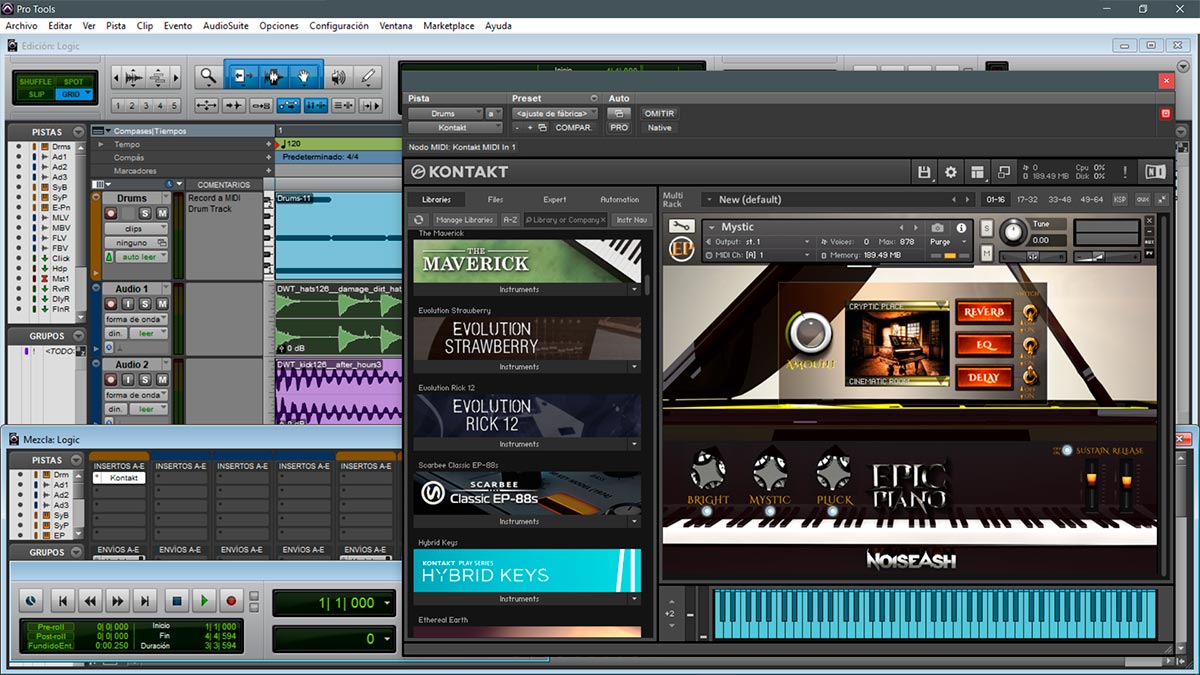The image size is (1200, 675).
Task: Open the Hybrid Keys library banner
Action: point(527,570)
